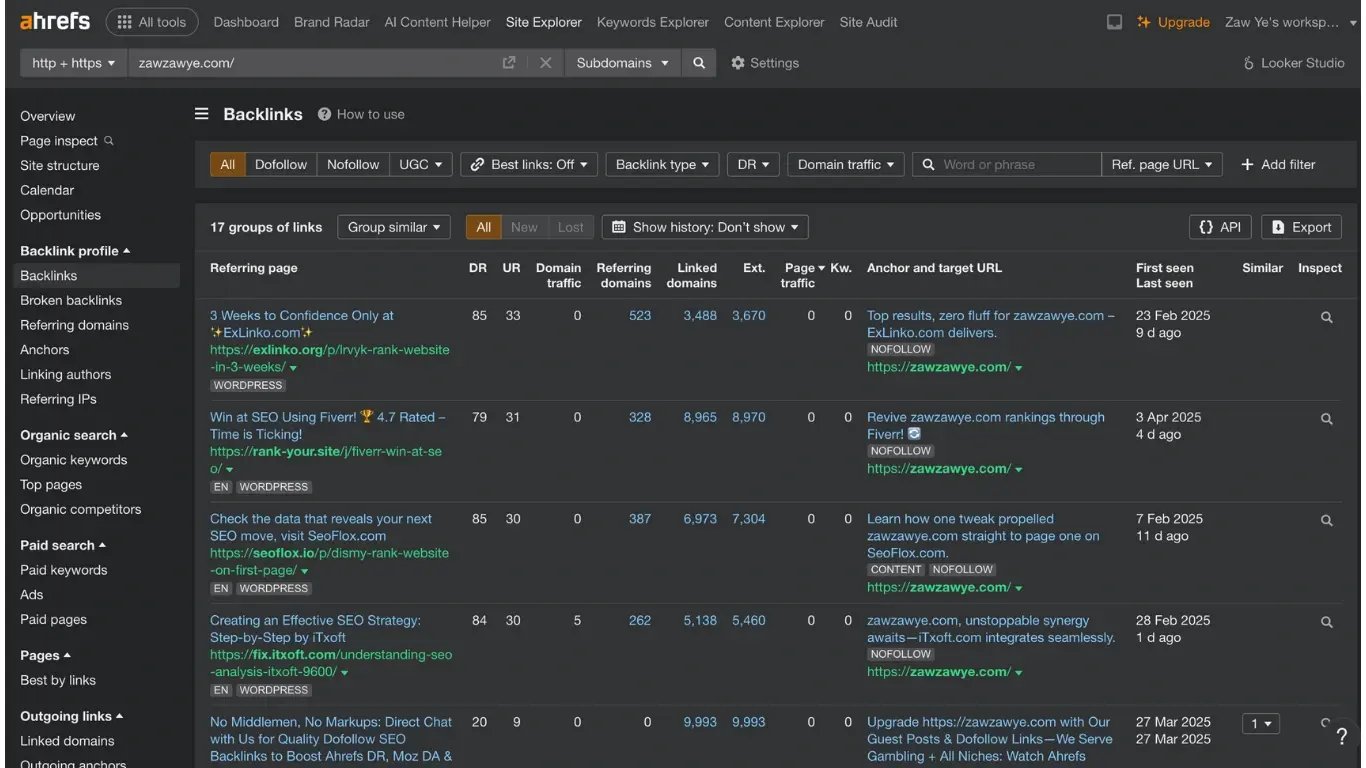The width and height of the screenshot is (1366, 768).
Task: Click the Upgrade link
Action: pos(1173,22)
